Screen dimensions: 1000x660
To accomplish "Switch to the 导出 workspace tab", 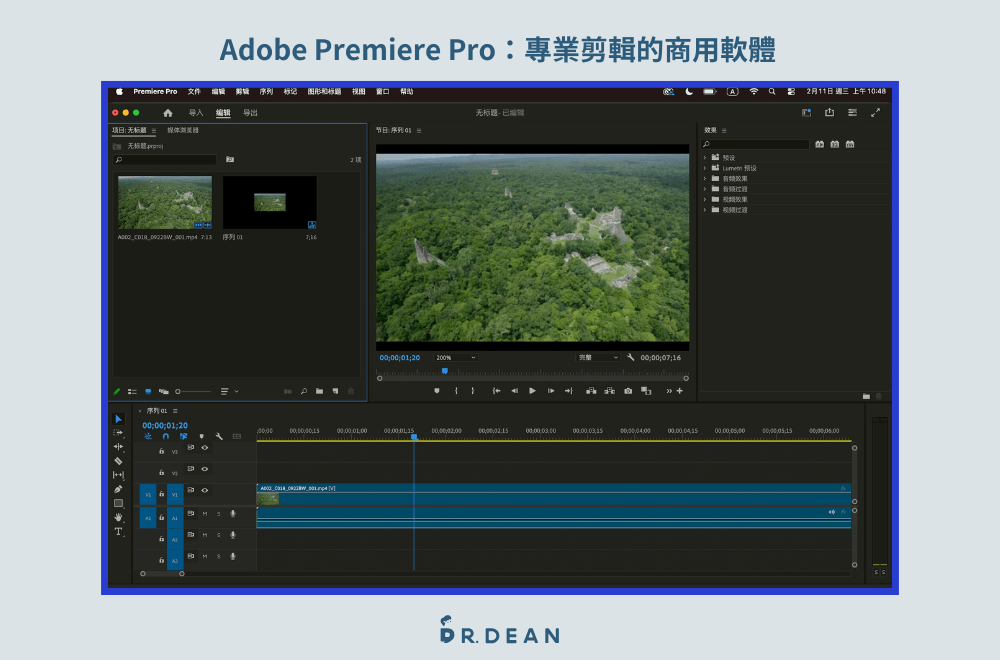I will [x=250, y=113].
